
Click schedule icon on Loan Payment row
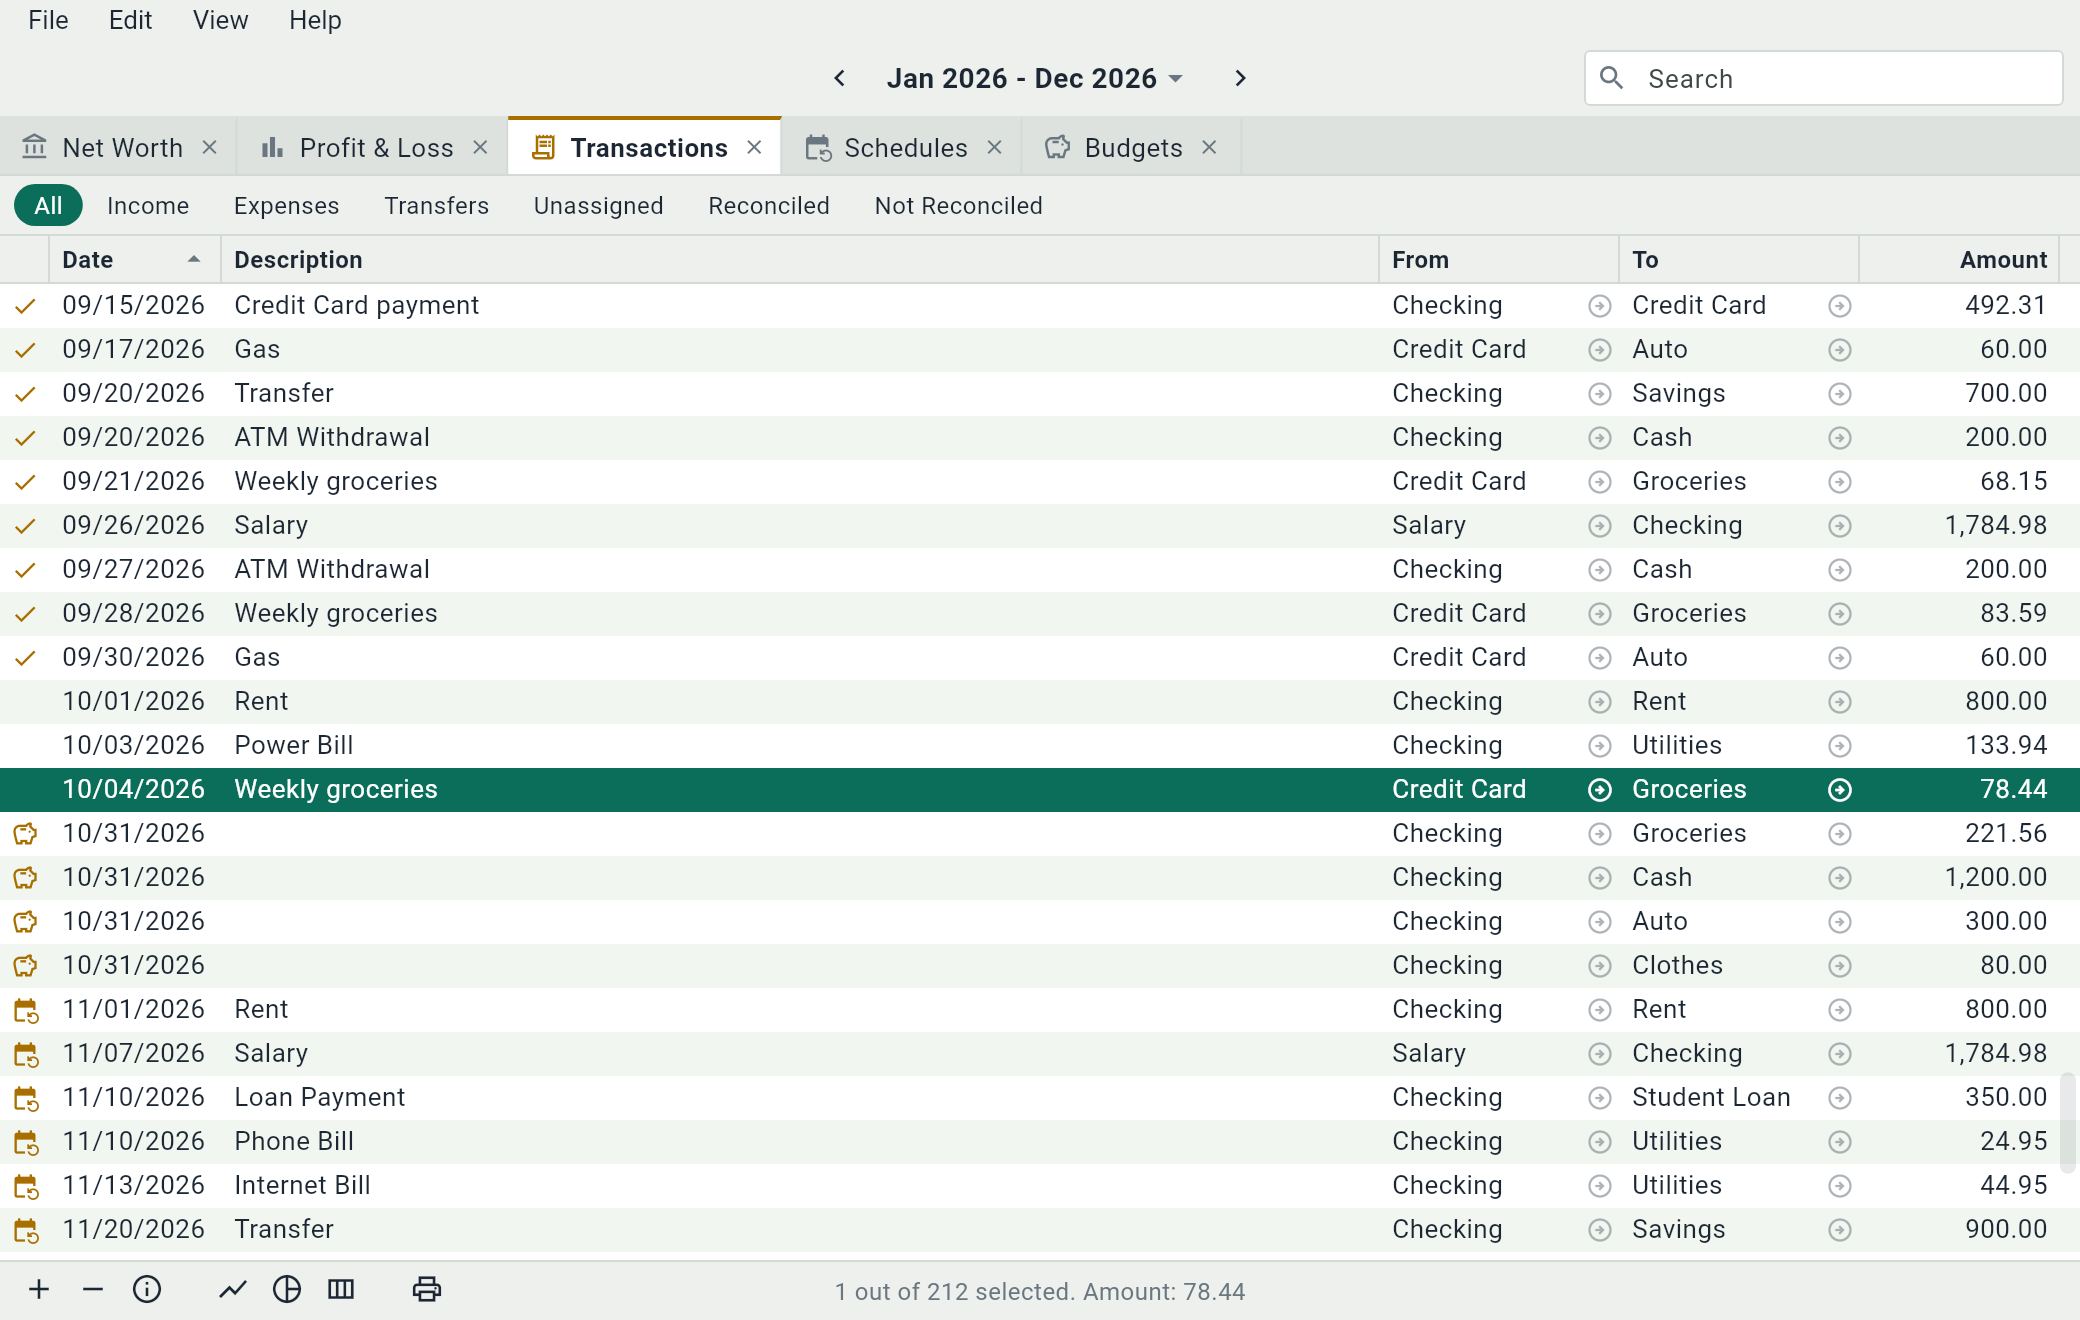point(25,1098)
